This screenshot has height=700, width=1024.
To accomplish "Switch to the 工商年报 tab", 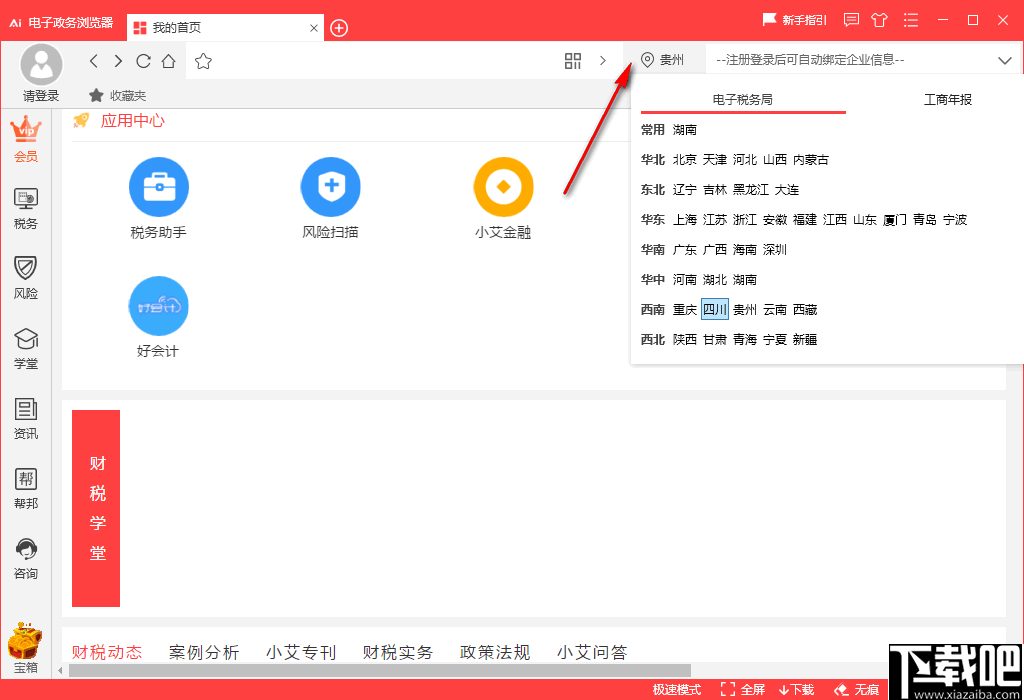I will coord(947,99).
